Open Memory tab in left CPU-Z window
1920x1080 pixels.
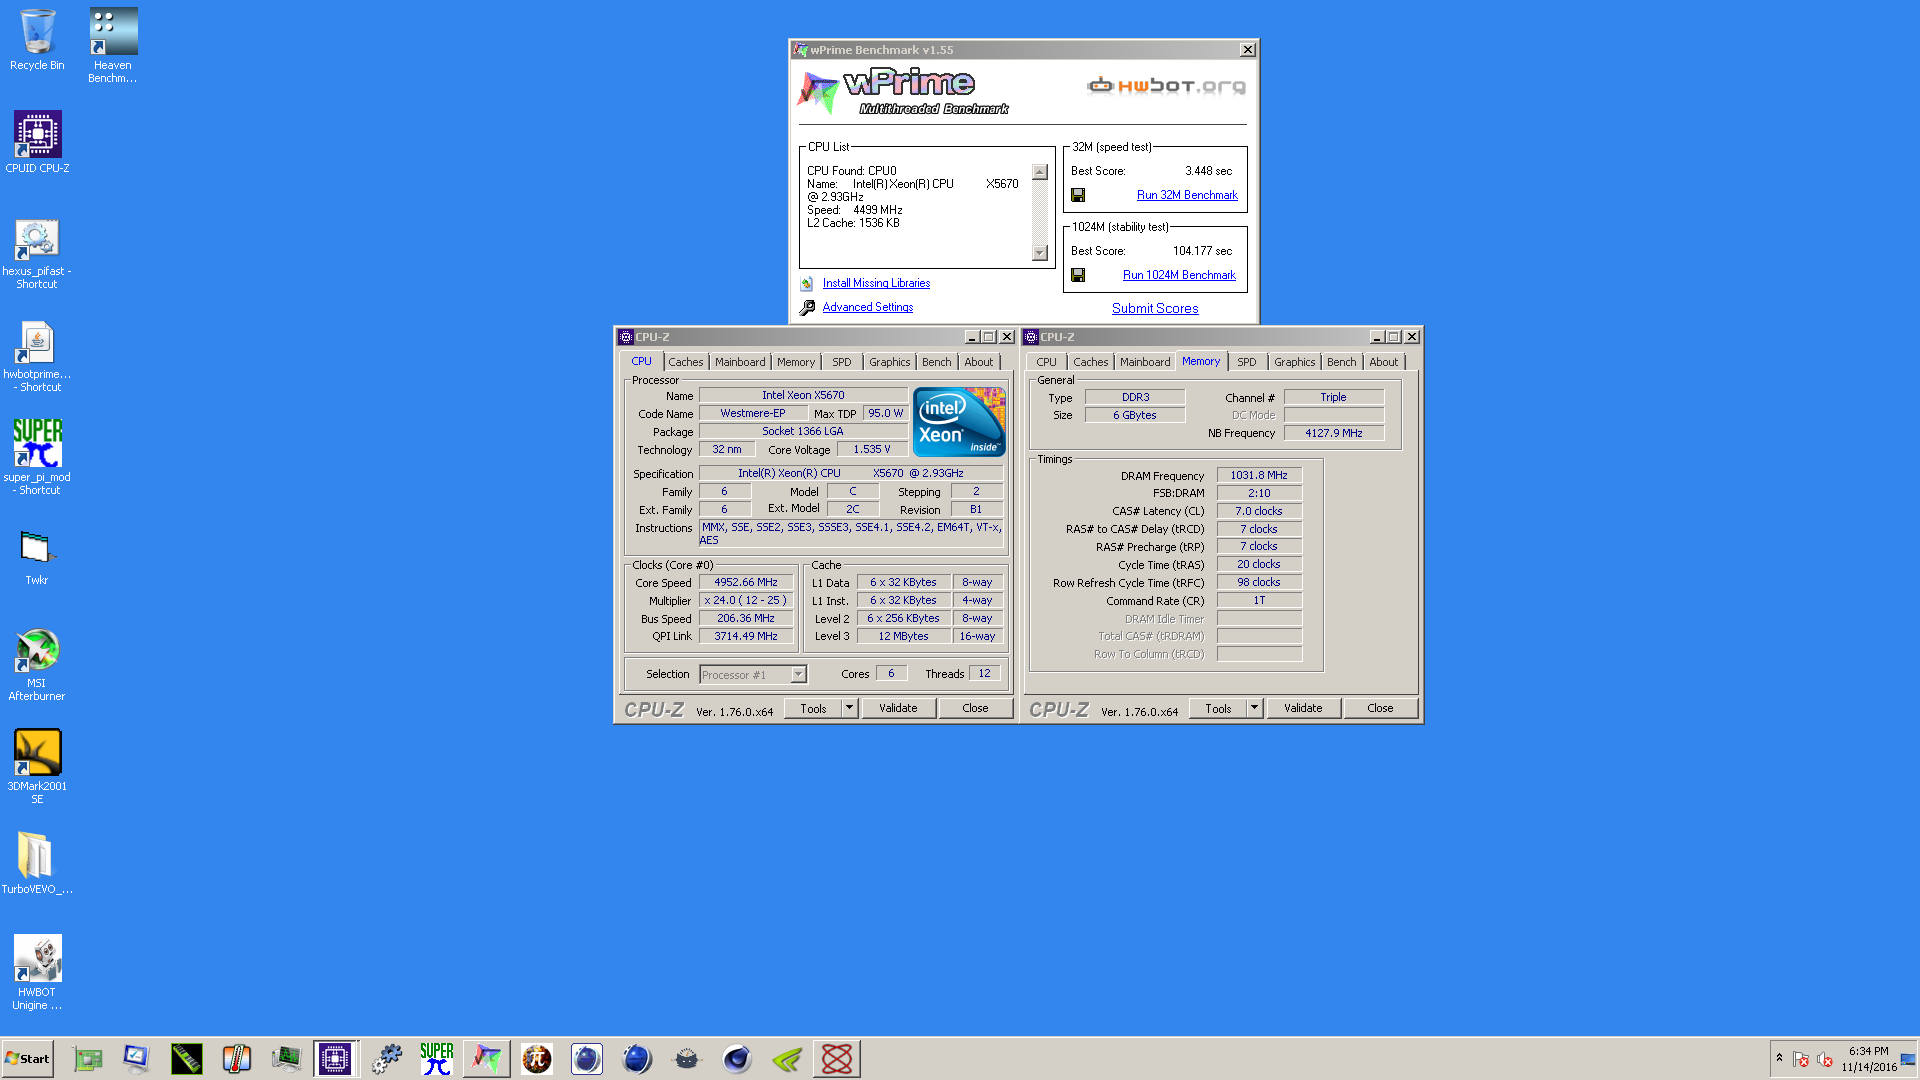(x=796, y=362)
